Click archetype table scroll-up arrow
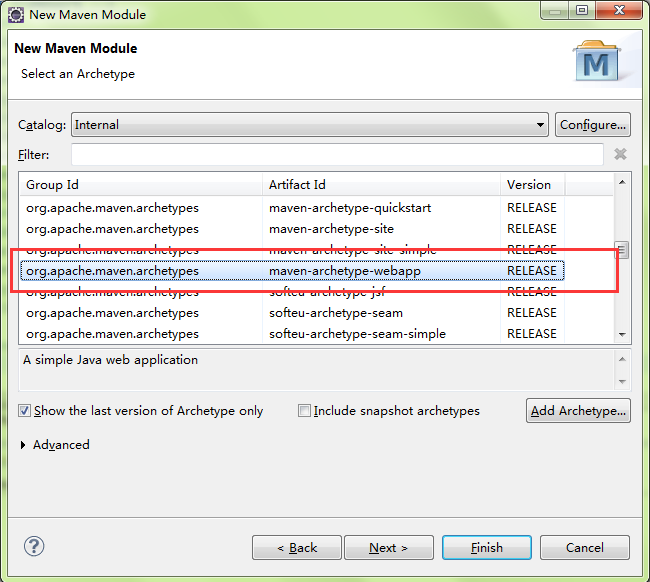Screen dimensions: 650x582 click(x=622, y=182)
